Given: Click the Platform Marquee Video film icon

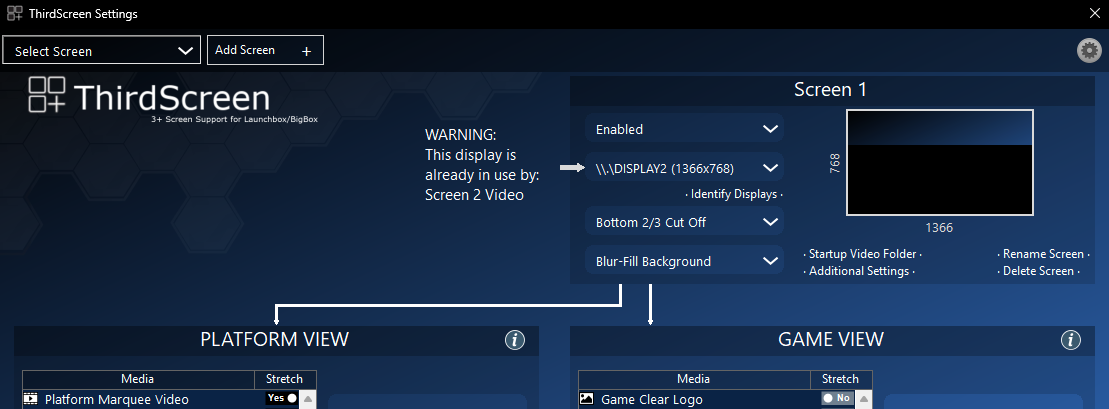Looking at the screenshot, I should [x=30, y=399].
